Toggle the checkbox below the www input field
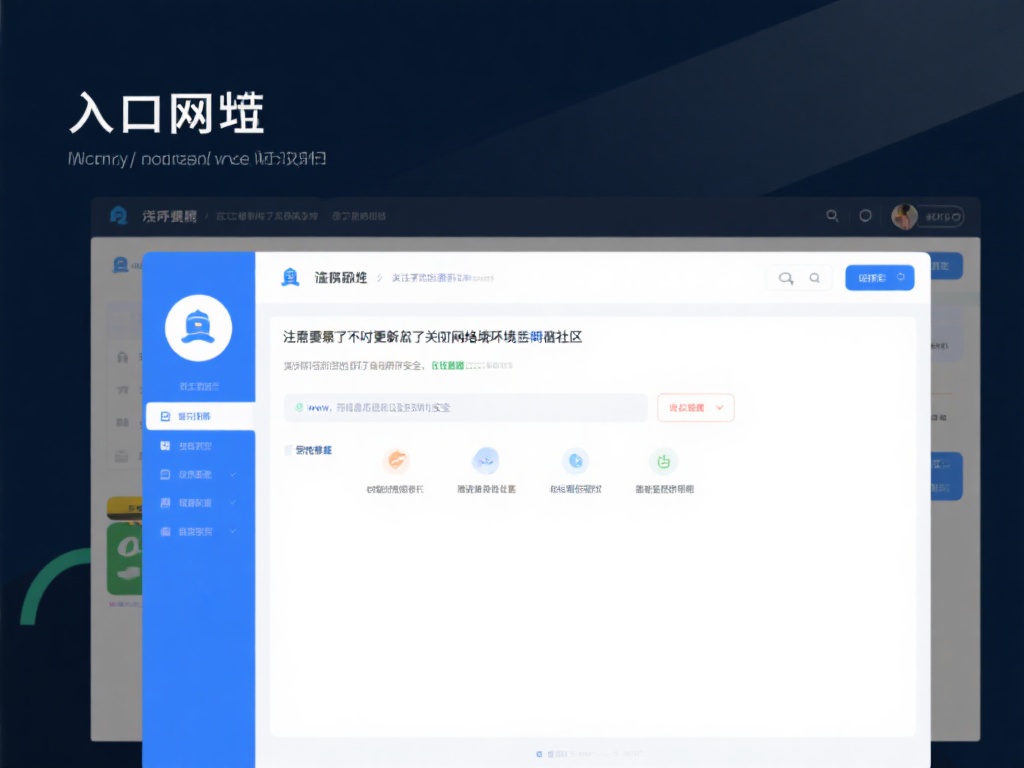 pos(289,450)
